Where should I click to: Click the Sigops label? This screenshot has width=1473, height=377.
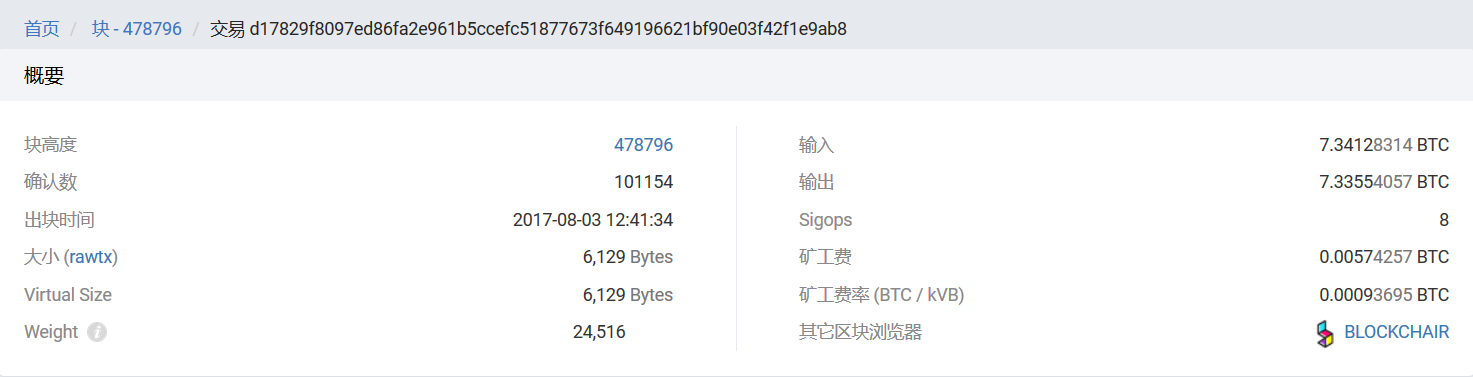click(825, 220)
